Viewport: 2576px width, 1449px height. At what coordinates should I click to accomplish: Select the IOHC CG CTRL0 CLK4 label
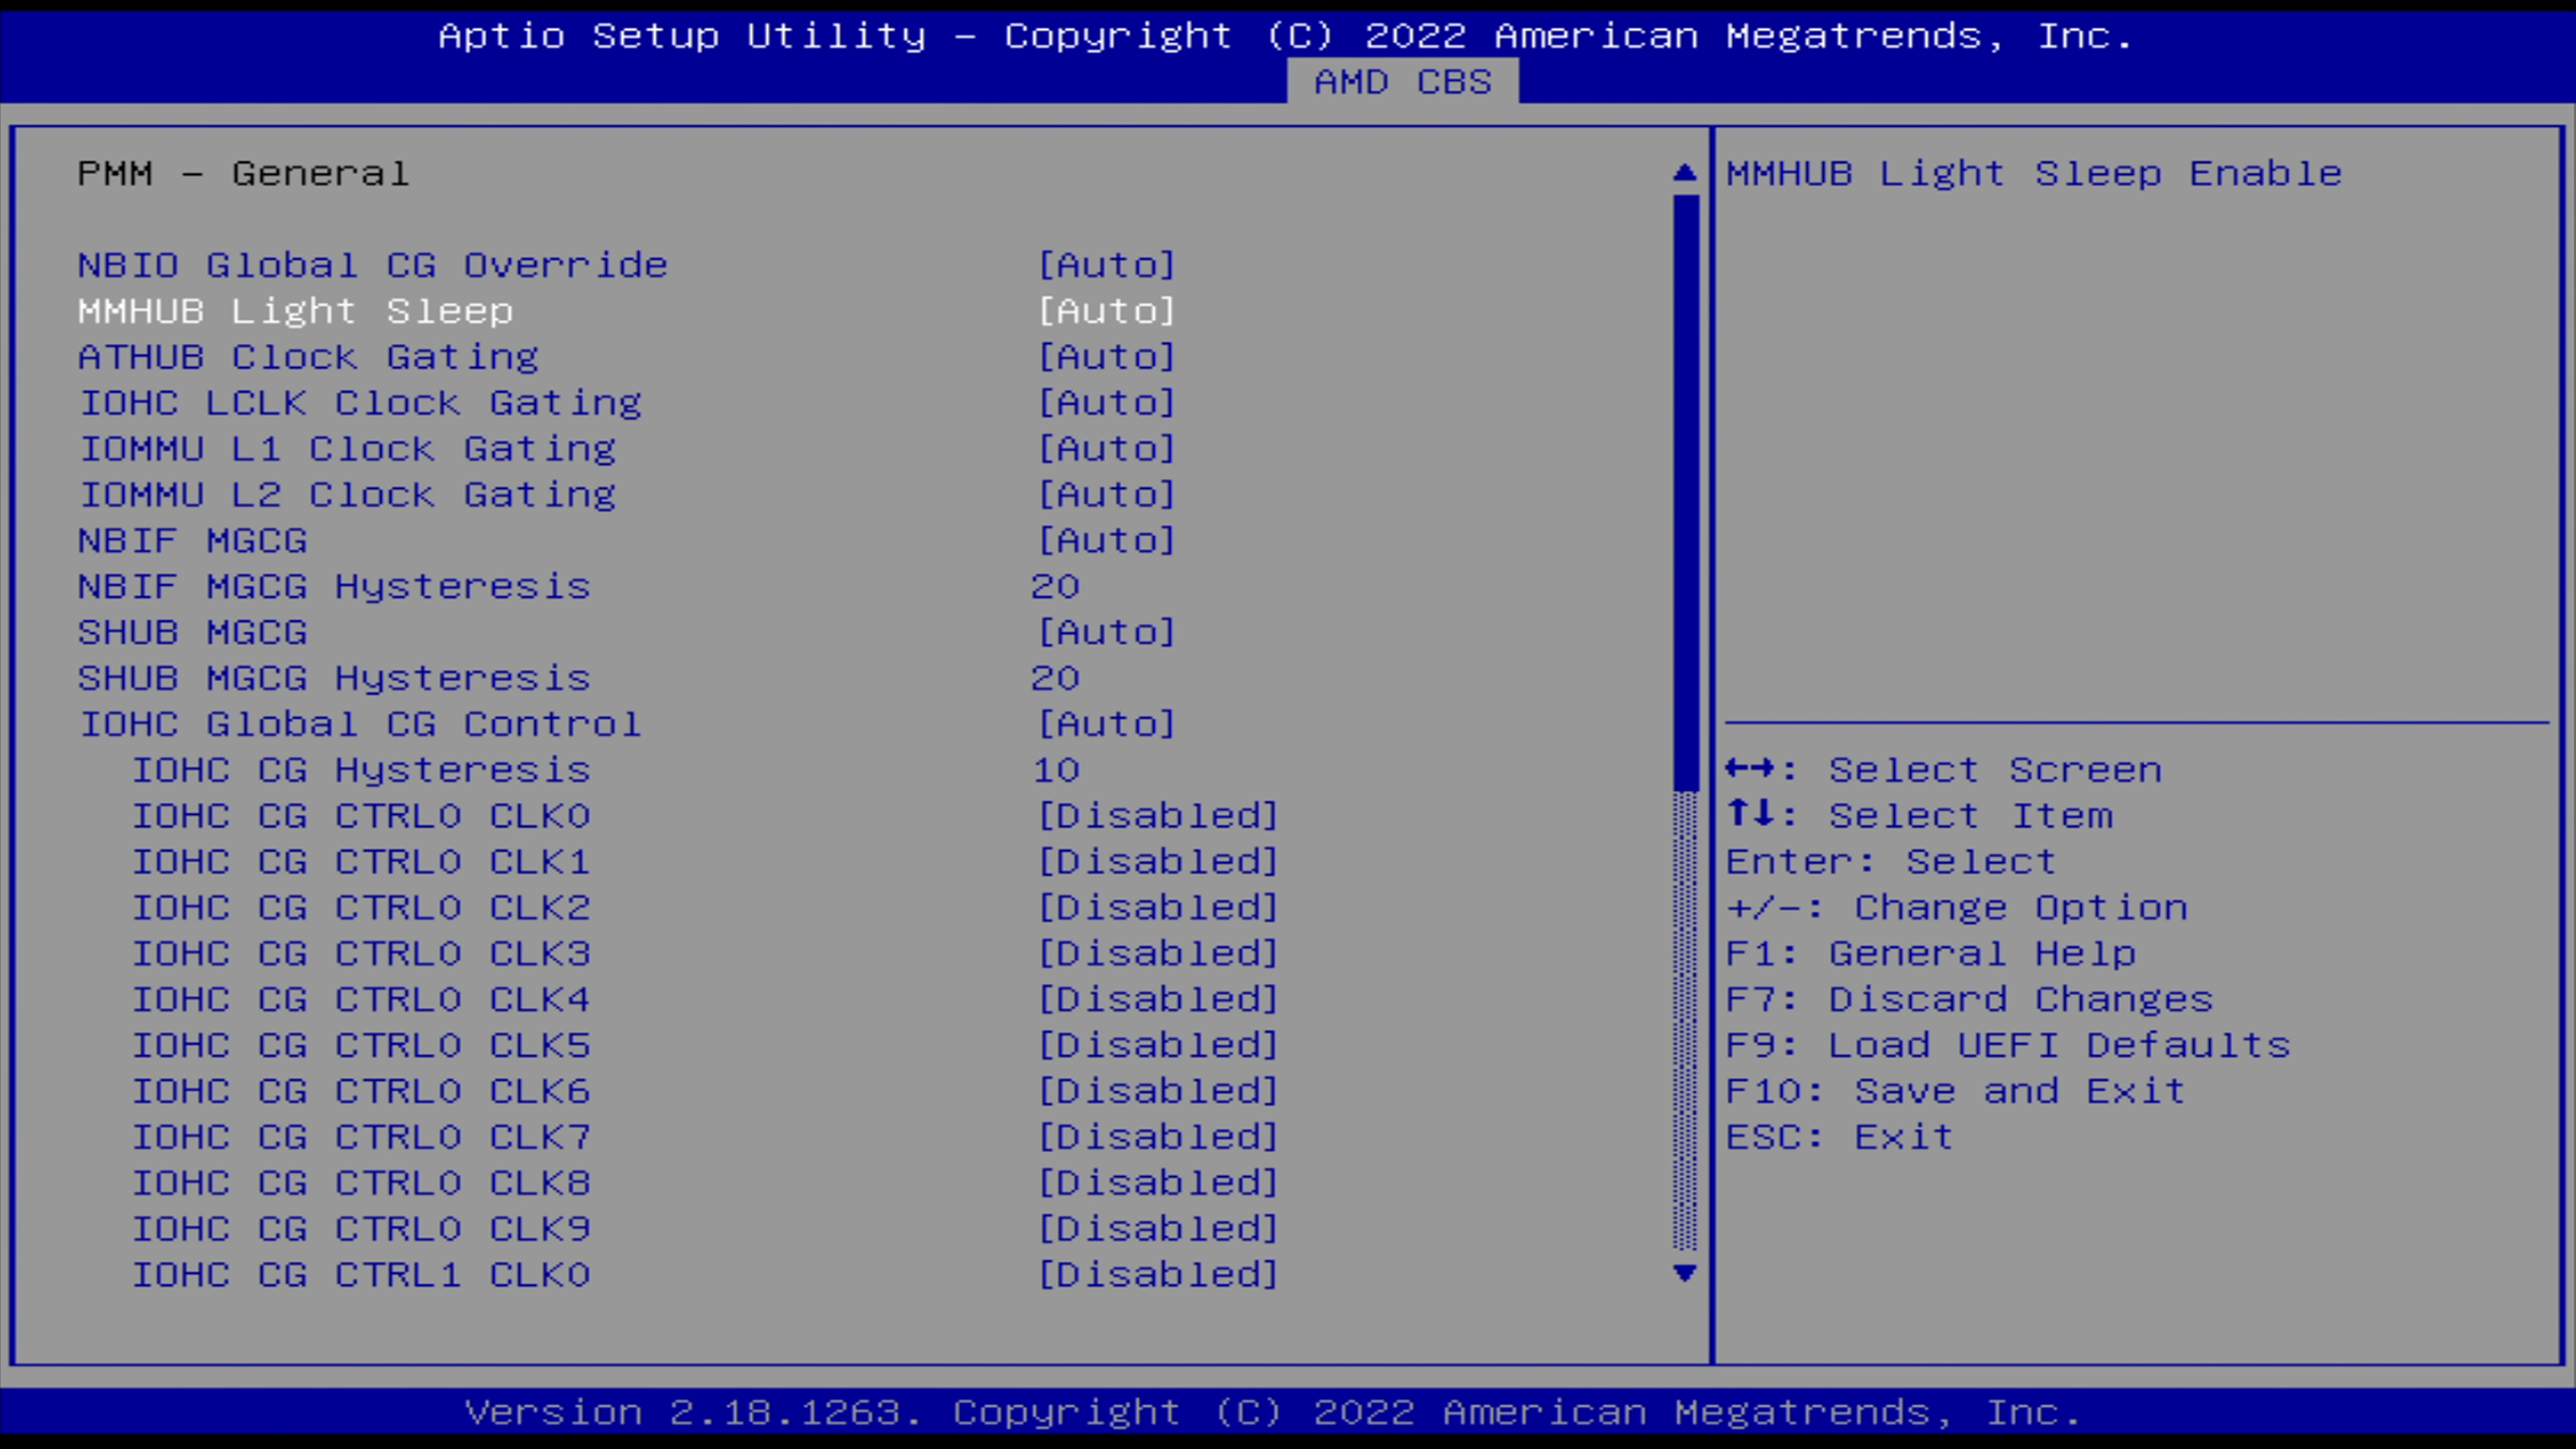point(361,1000)
